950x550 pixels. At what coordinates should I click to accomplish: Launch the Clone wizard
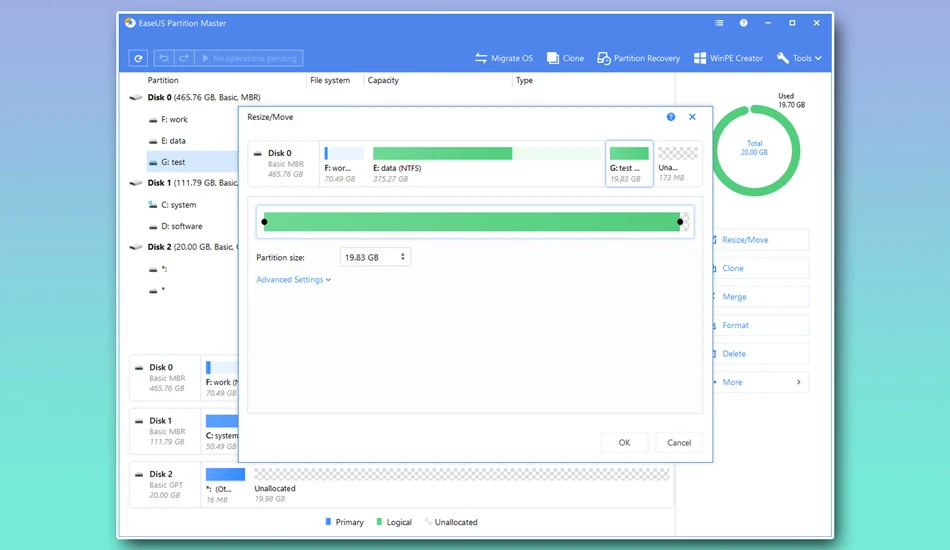(x=565, y=58)
